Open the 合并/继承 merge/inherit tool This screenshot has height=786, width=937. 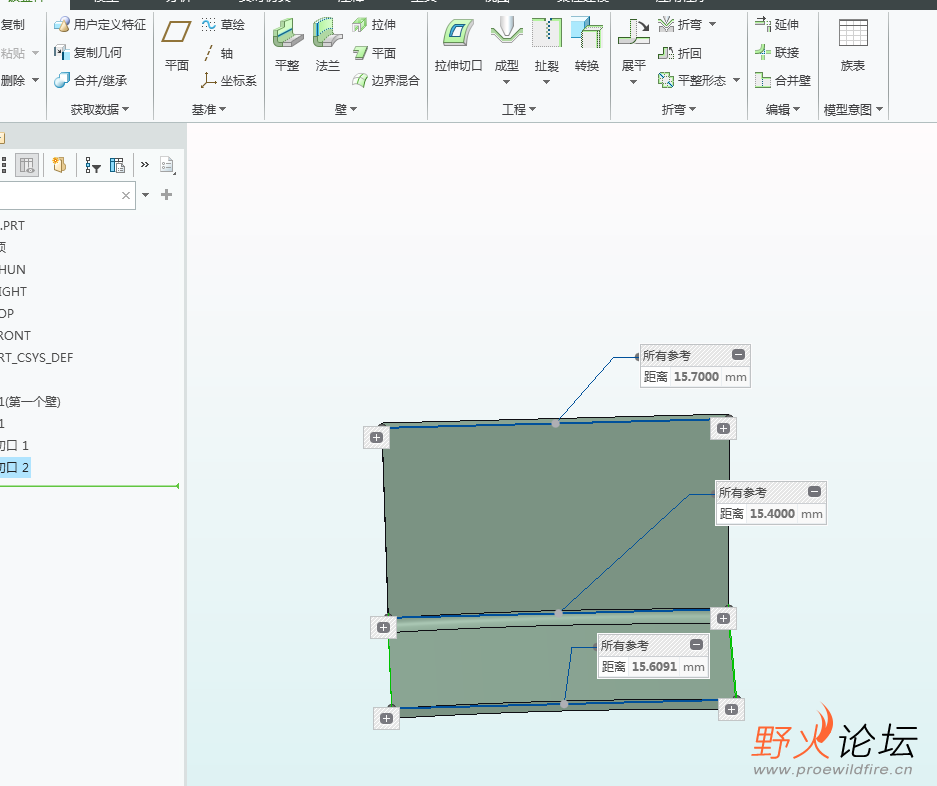click(x=91, y=80)
